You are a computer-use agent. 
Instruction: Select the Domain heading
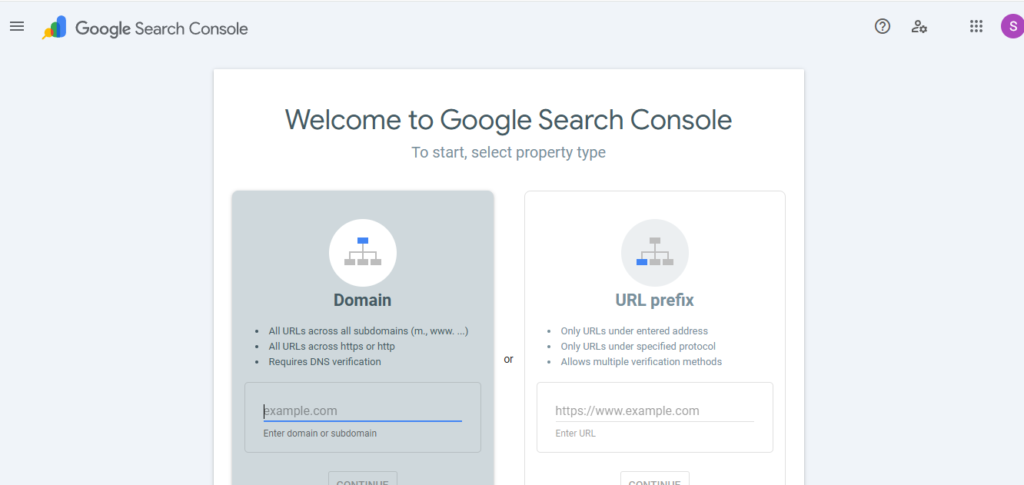362,300
